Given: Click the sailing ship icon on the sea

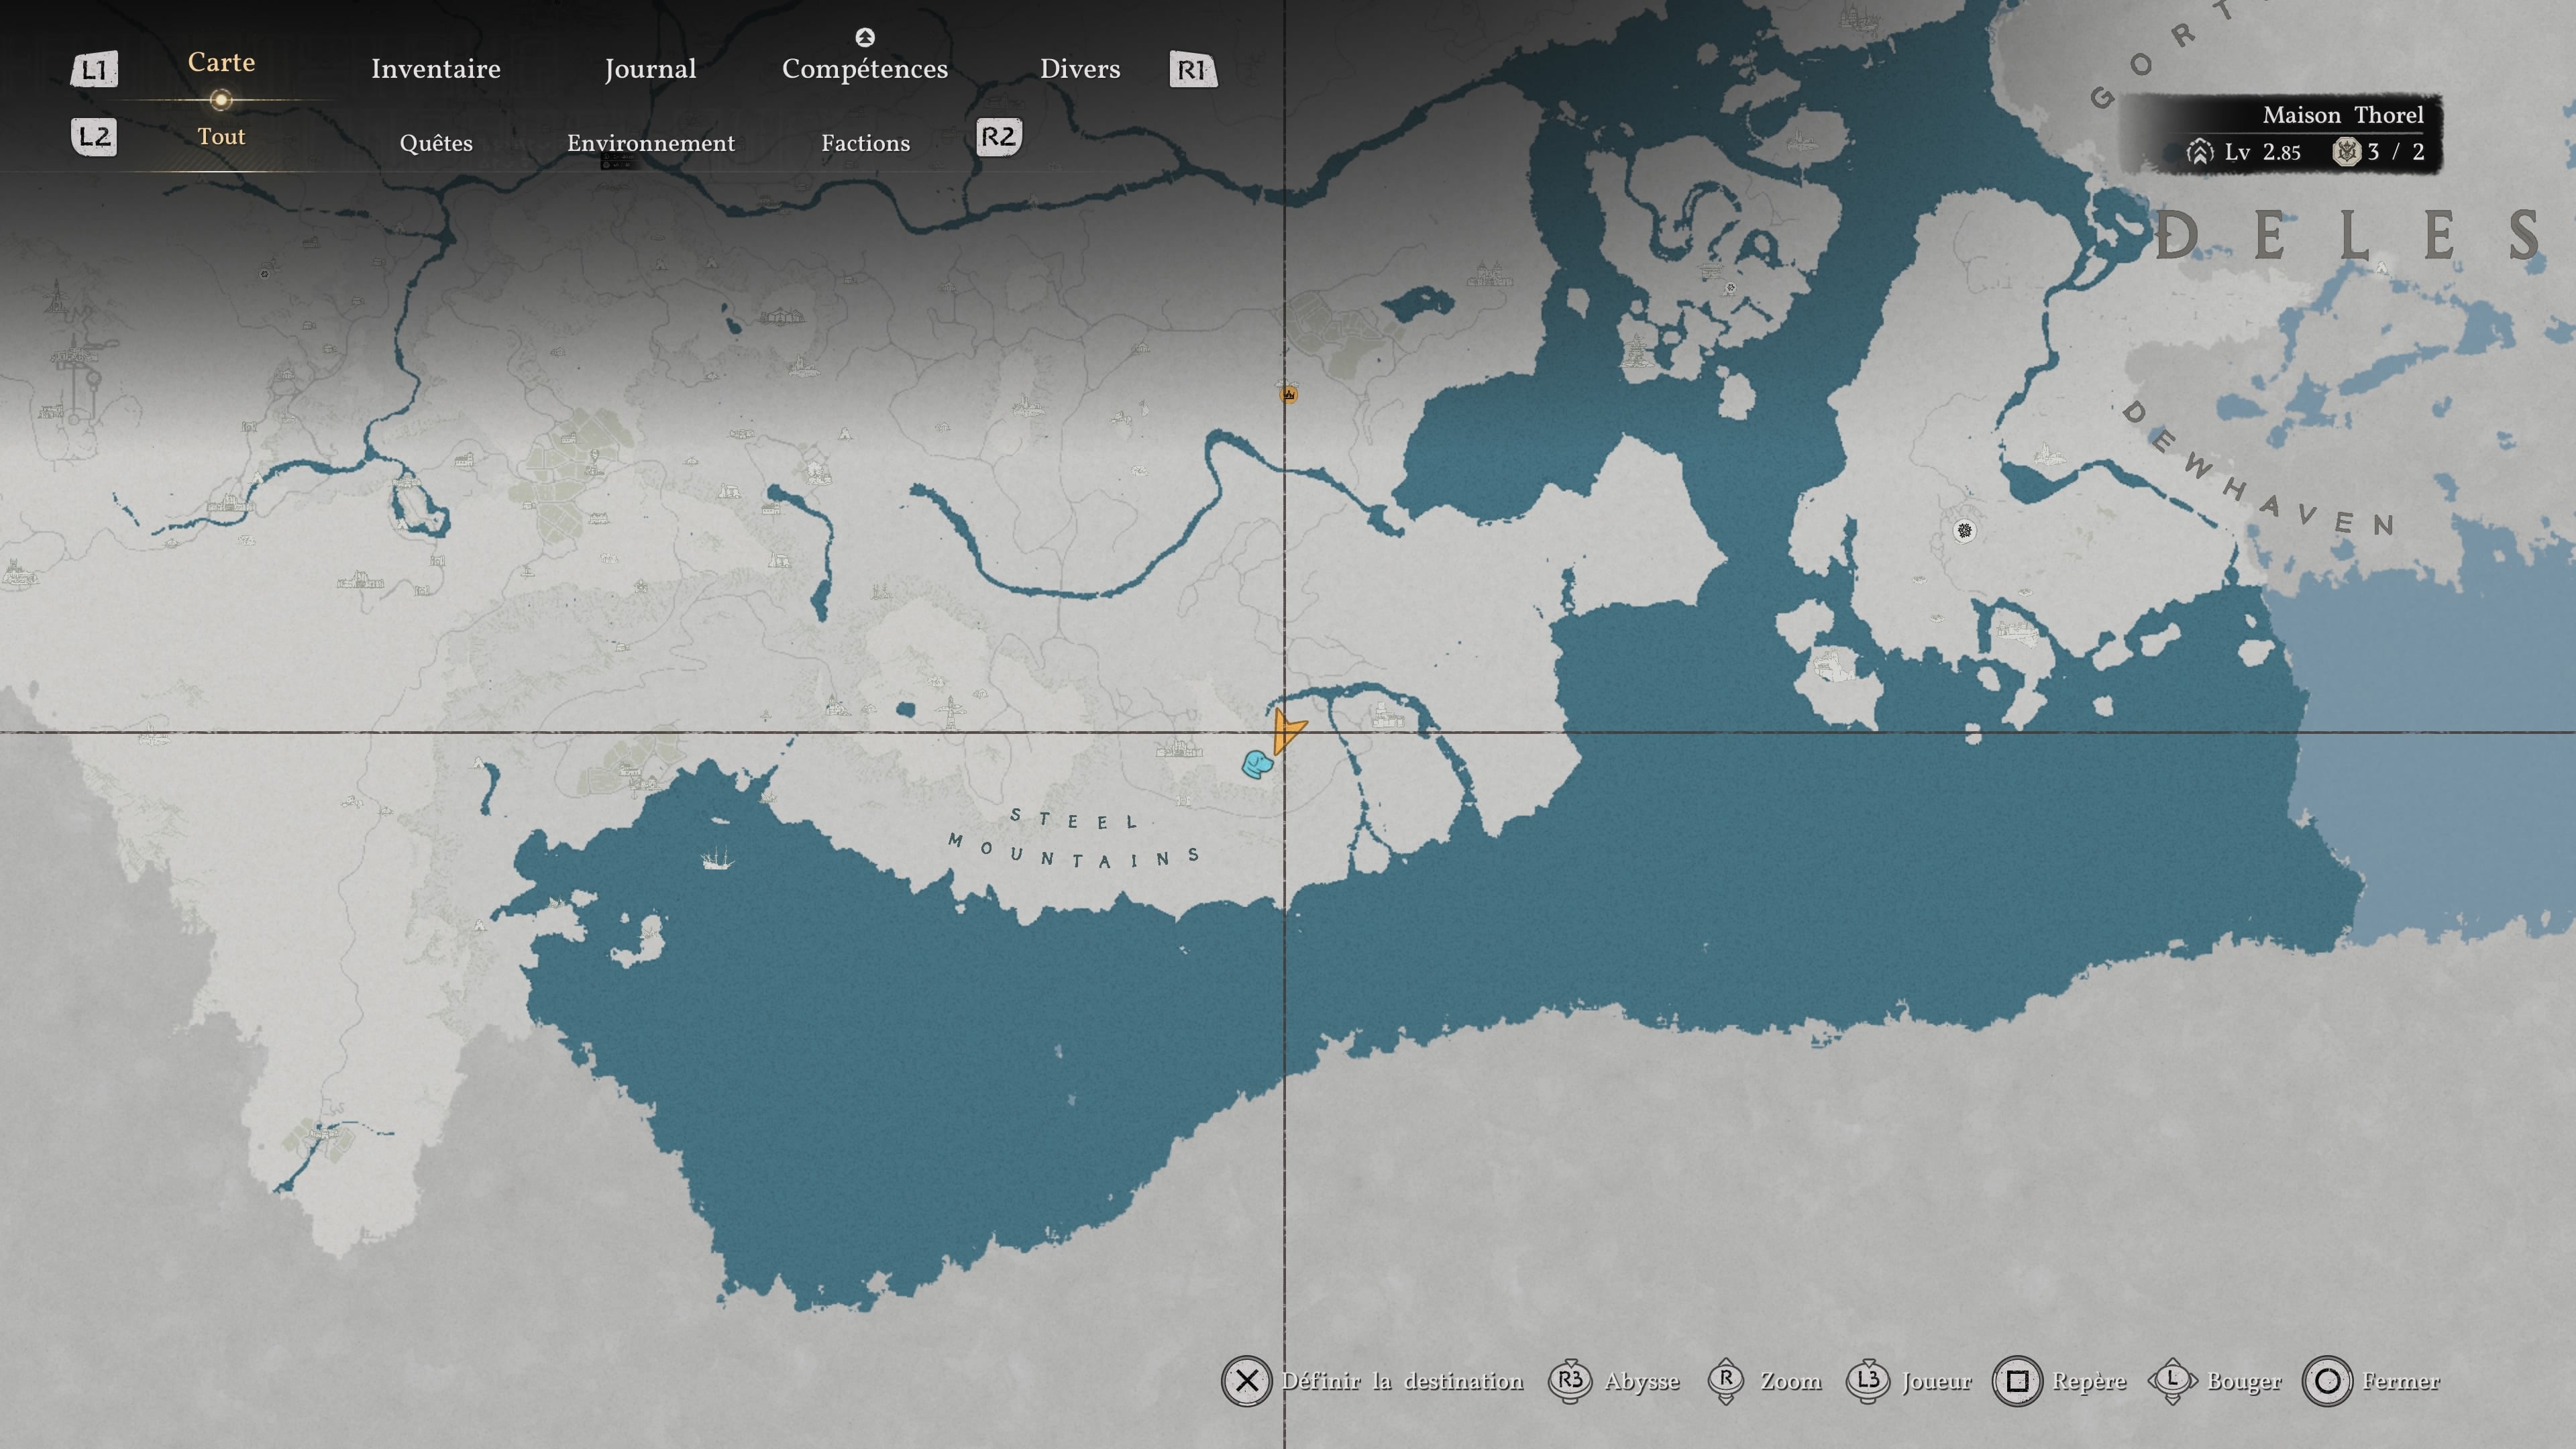Looking at the screenshot, I should tap(716, 859).
